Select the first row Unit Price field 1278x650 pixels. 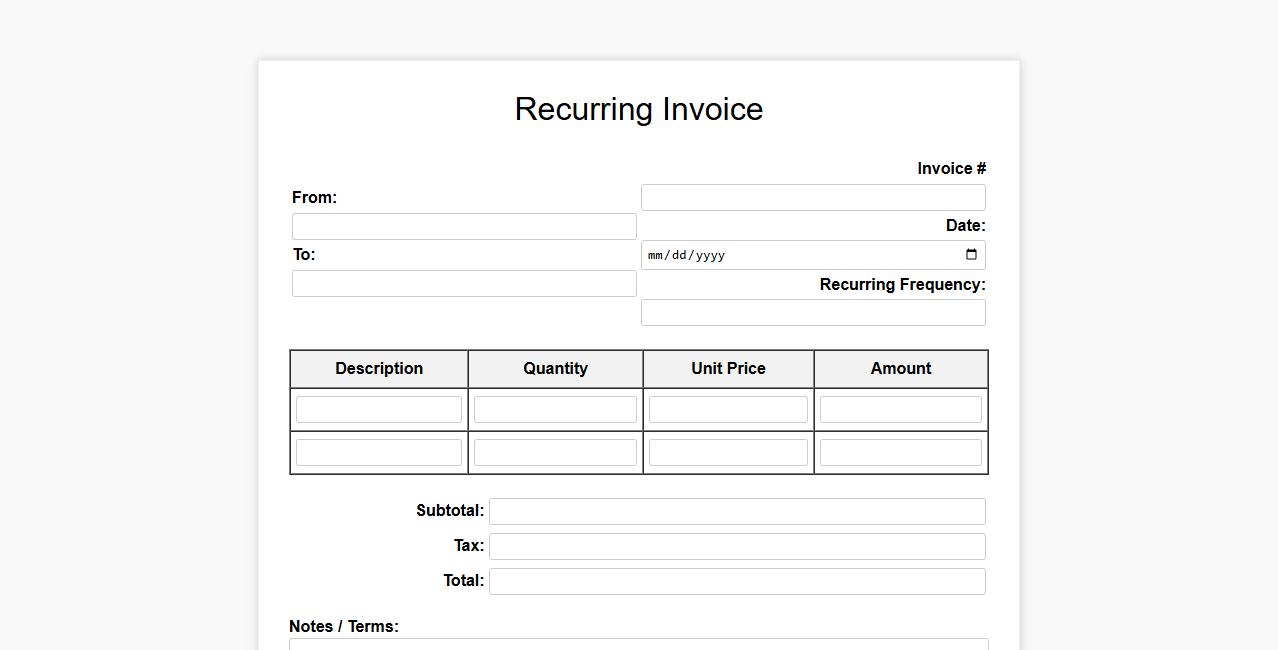(728, 409)
